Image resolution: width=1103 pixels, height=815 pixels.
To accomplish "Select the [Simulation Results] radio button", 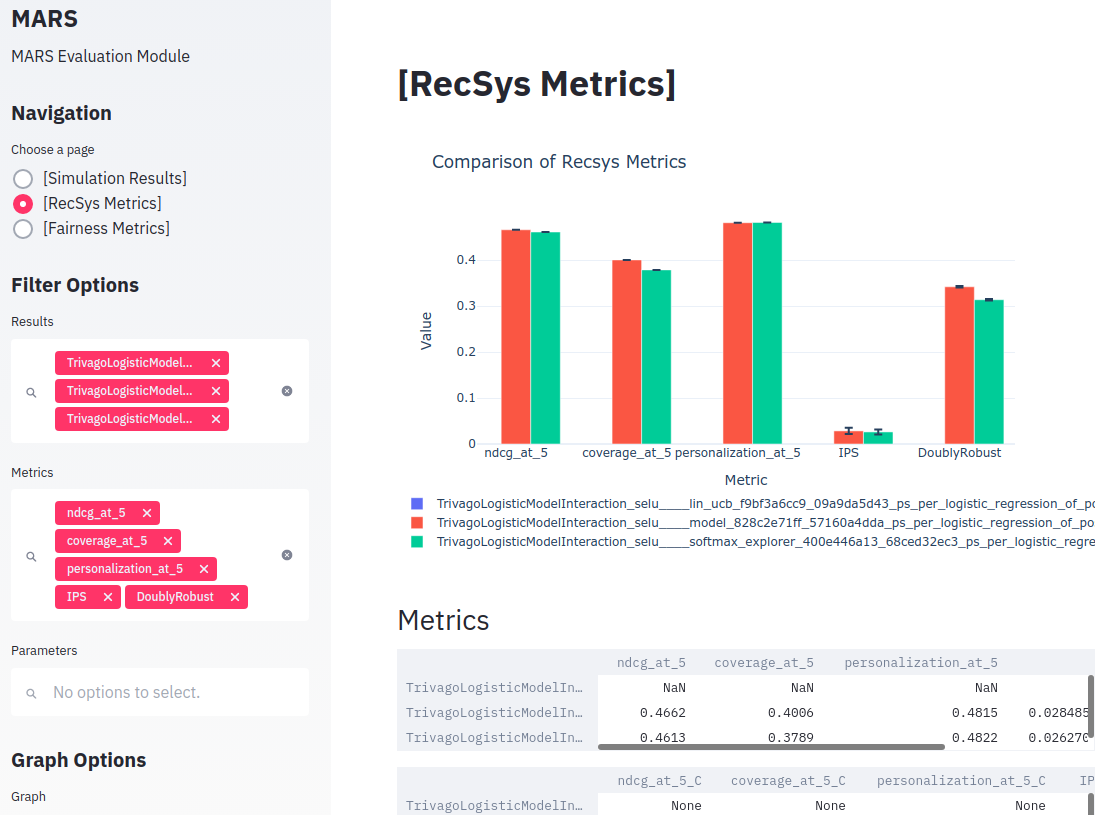I will click(x=23, y=179).
